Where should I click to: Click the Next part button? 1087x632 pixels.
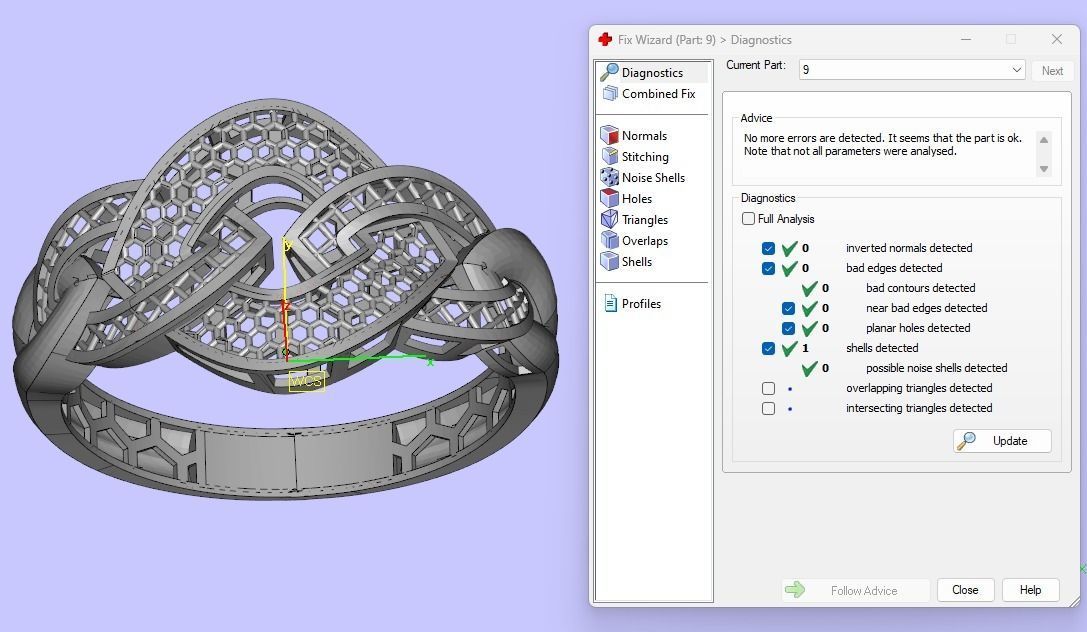coord(1052,70)
